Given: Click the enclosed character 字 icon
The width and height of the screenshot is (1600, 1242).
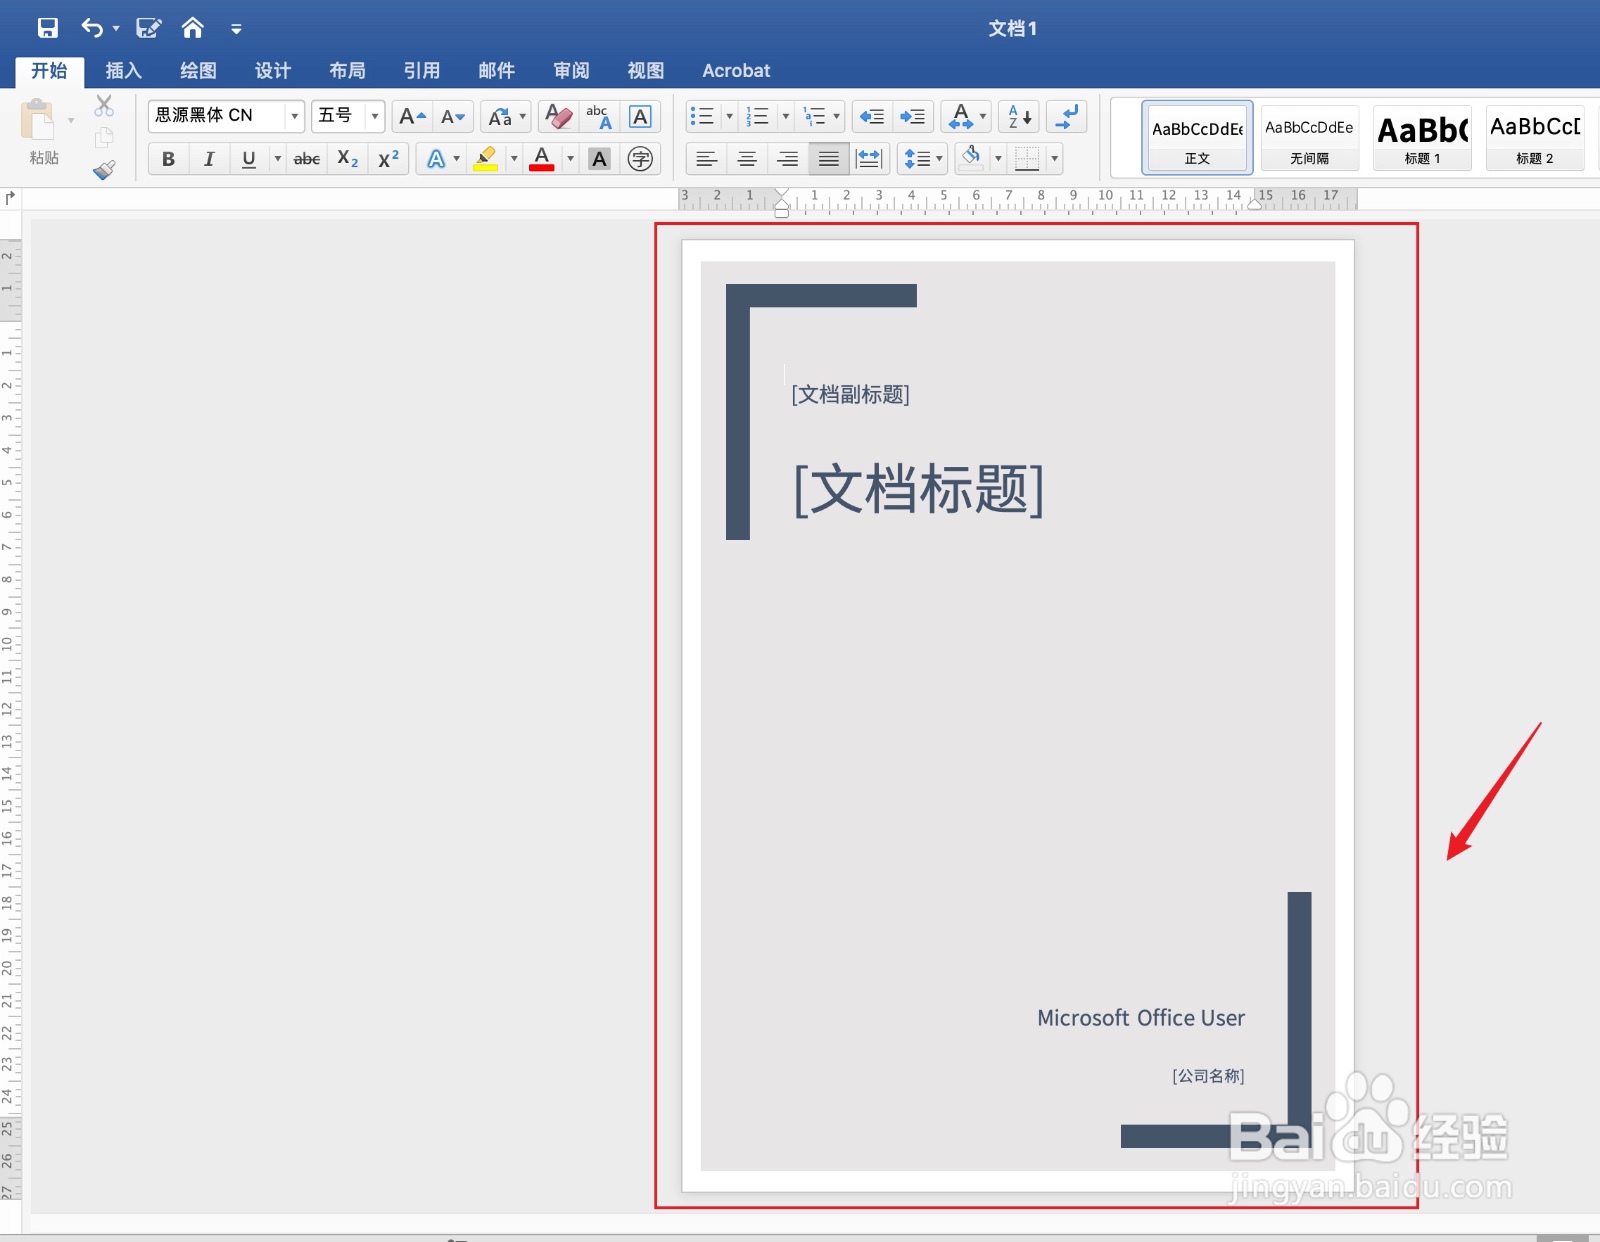Looking at the screenshot, I should (640, 158).
